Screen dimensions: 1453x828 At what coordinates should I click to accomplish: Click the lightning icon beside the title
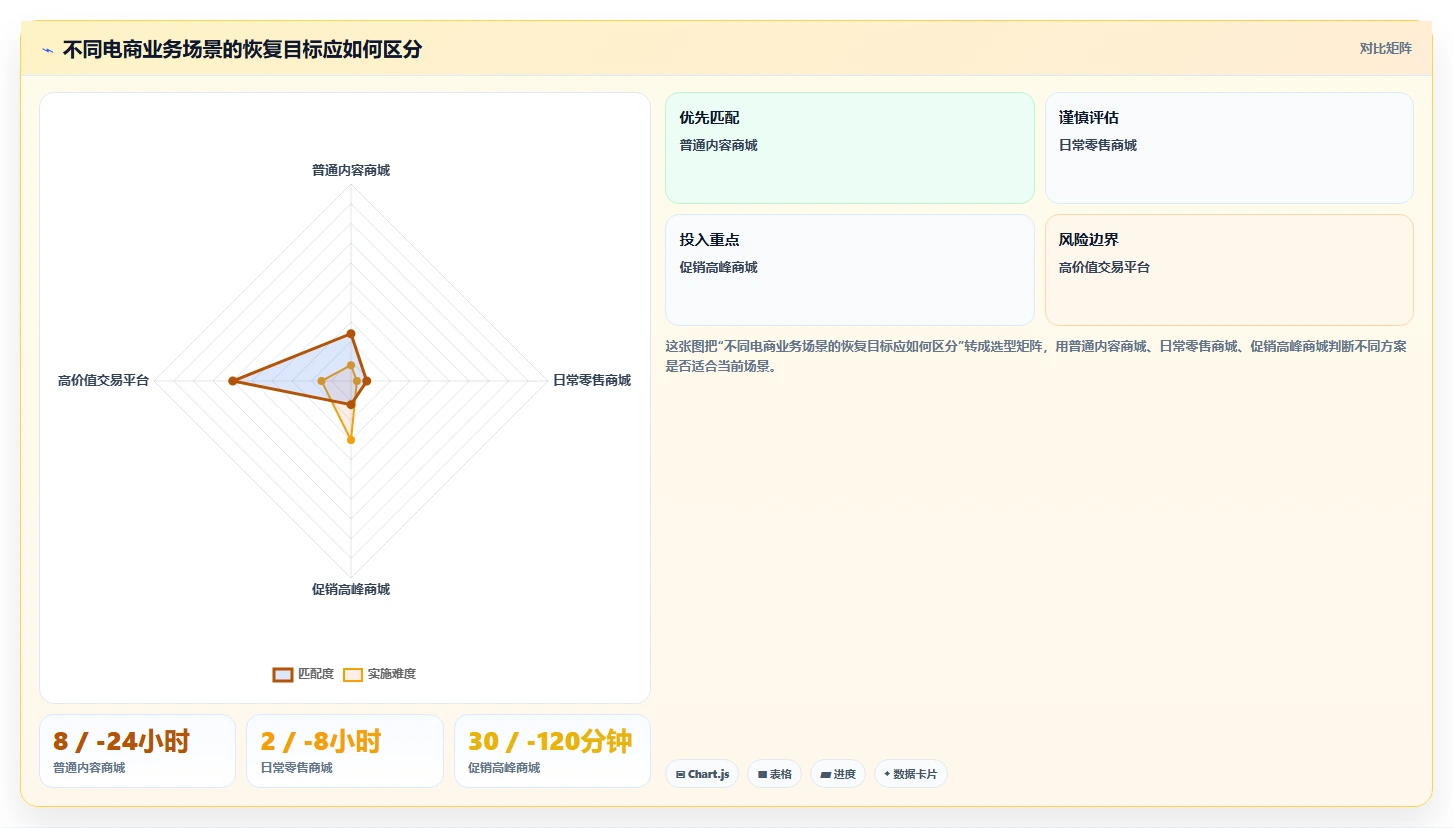(47, 50)
